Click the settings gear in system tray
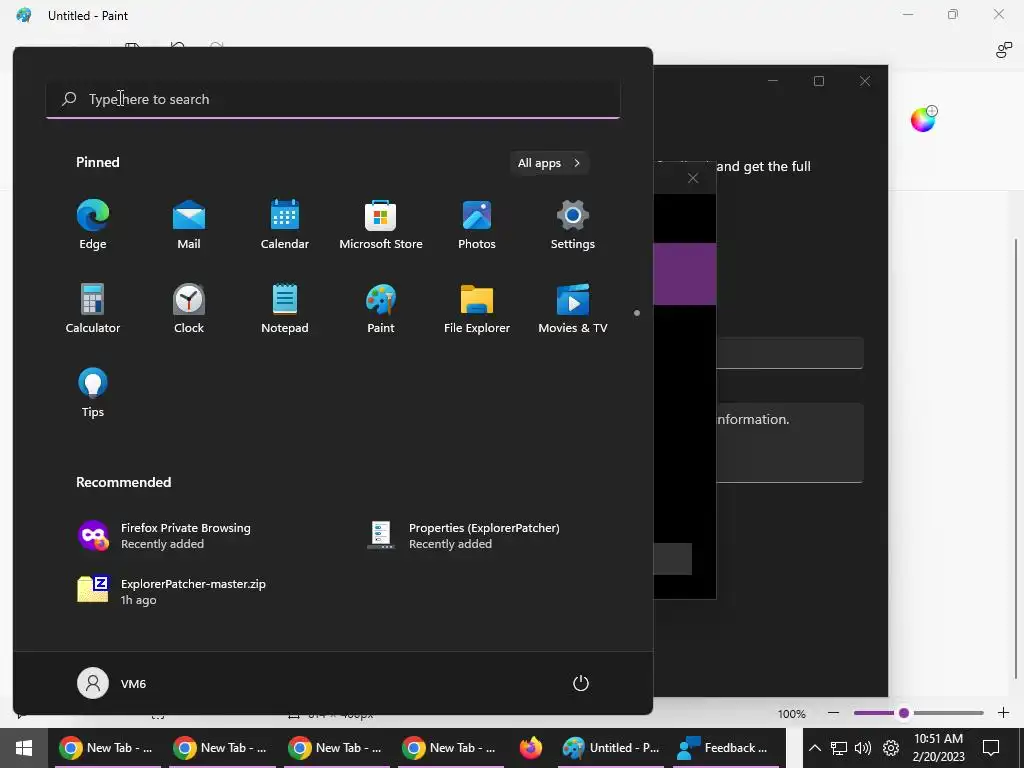This screenshot has width=1024, height=768. tap(891, 748)
